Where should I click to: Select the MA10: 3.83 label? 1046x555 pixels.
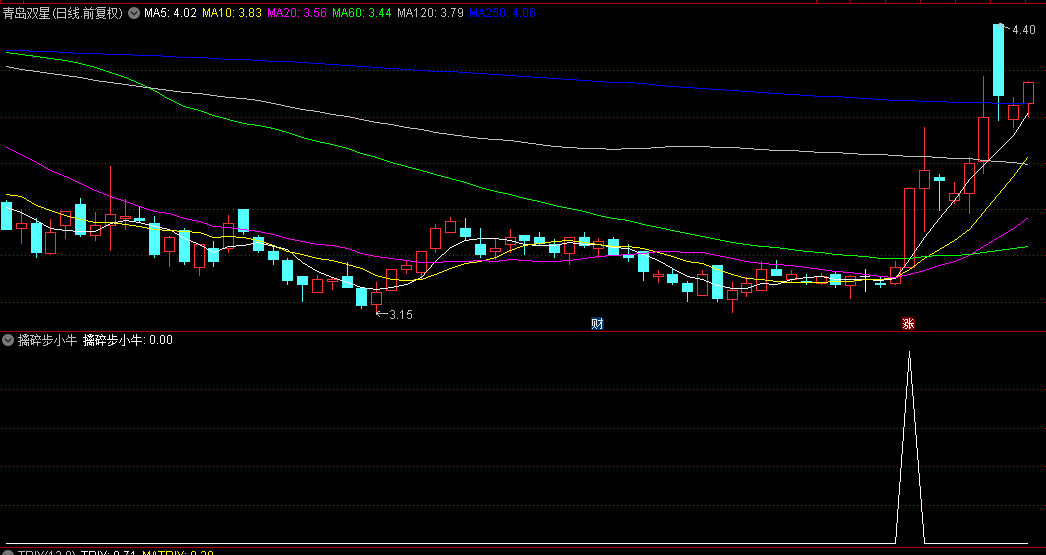pos(231,13)
